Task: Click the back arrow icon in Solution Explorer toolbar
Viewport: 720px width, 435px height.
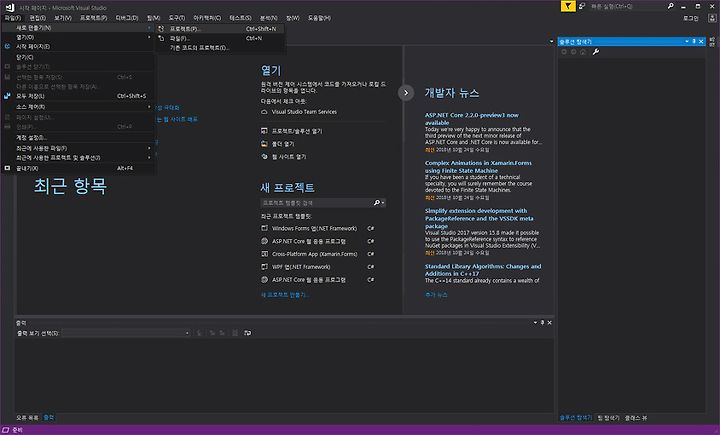Action: point(564,52)
